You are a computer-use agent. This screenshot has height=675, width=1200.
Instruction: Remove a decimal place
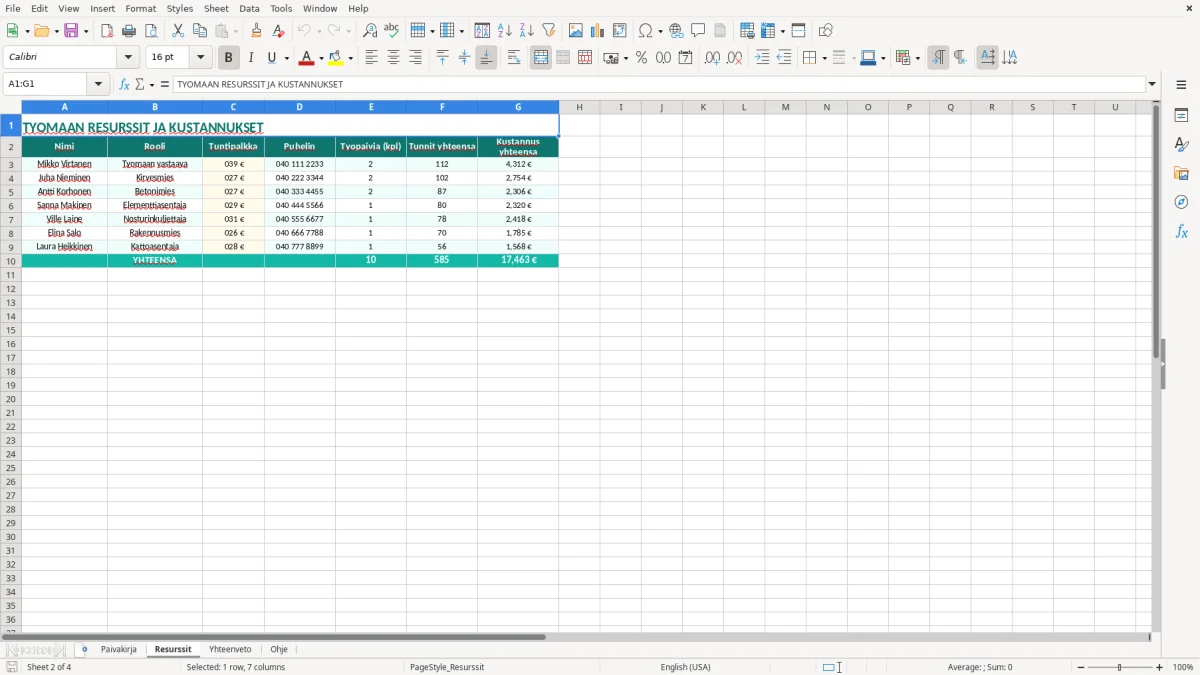click(734, 58)
